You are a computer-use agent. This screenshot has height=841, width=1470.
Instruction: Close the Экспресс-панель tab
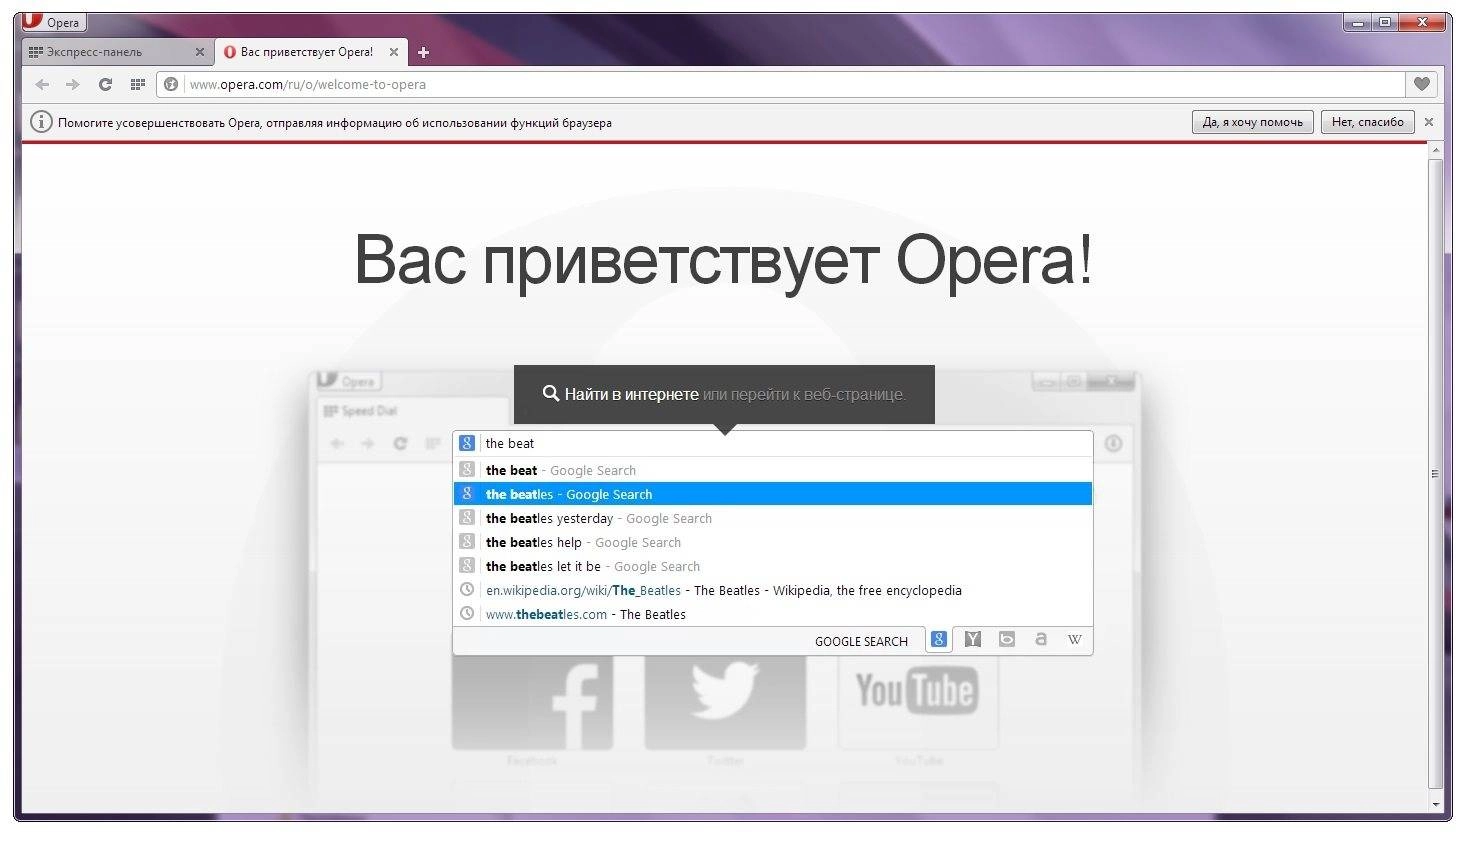[x=199, y=52]
